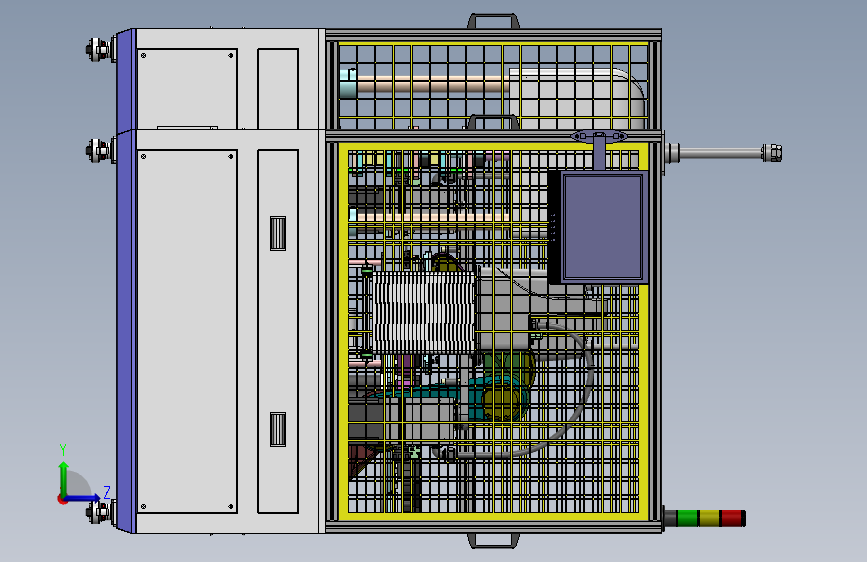The width and height of the screenshot is (867, 562).
Task: Select the monitor mounting bracket above the screen
Action: pyautogui.click(x=599, y=136)
